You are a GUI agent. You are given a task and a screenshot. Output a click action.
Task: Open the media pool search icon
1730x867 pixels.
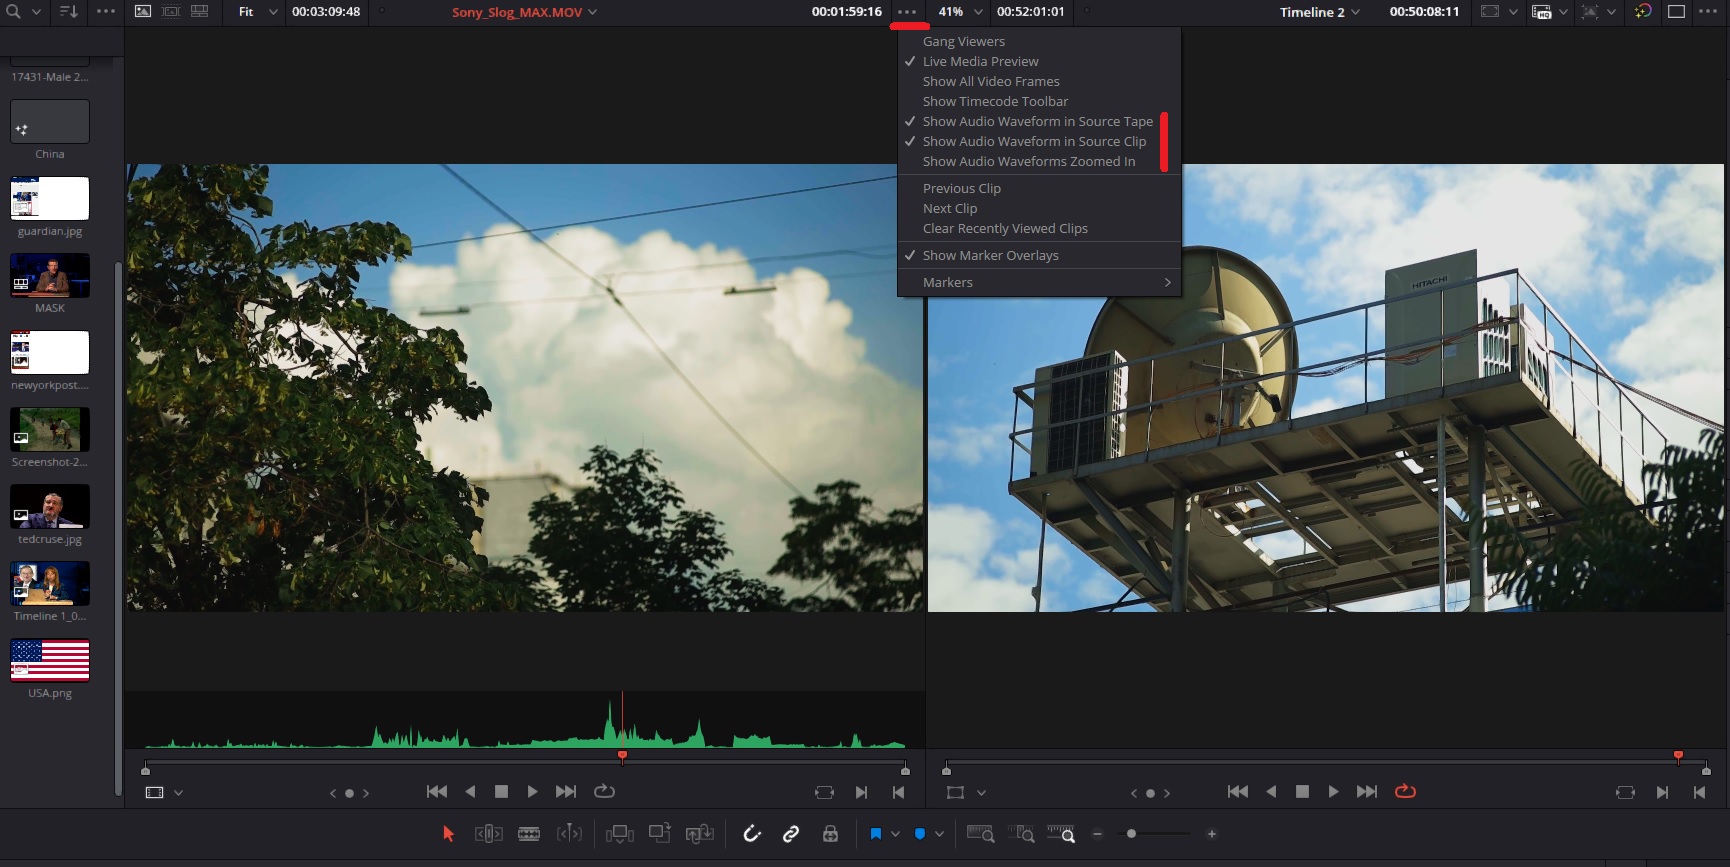pos(14,12)
